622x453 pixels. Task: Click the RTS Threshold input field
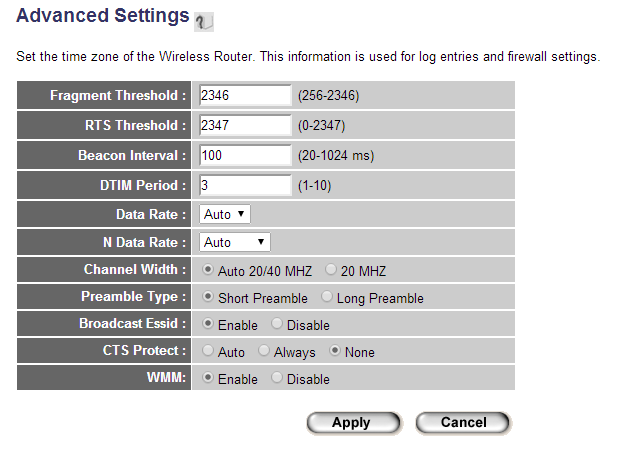pos(244,126)
